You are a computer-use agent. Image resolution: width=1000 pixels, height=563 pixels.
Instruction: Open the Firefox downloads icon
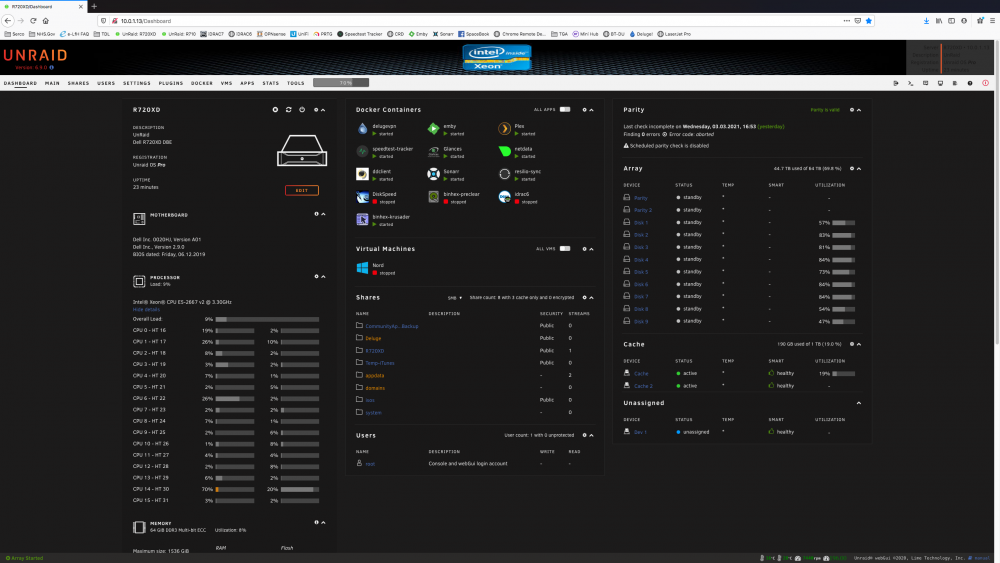coord(926,20)
